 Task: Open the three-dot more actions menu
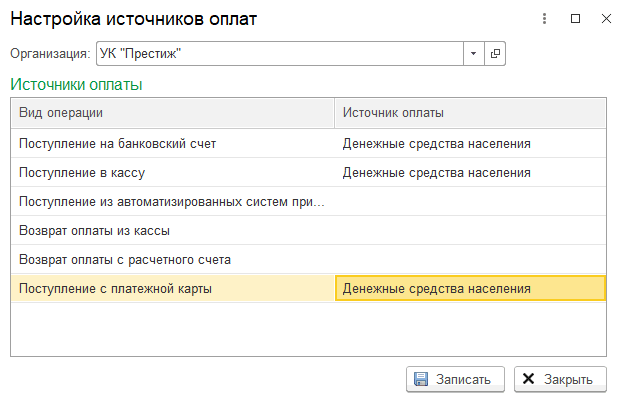(545, 19)
